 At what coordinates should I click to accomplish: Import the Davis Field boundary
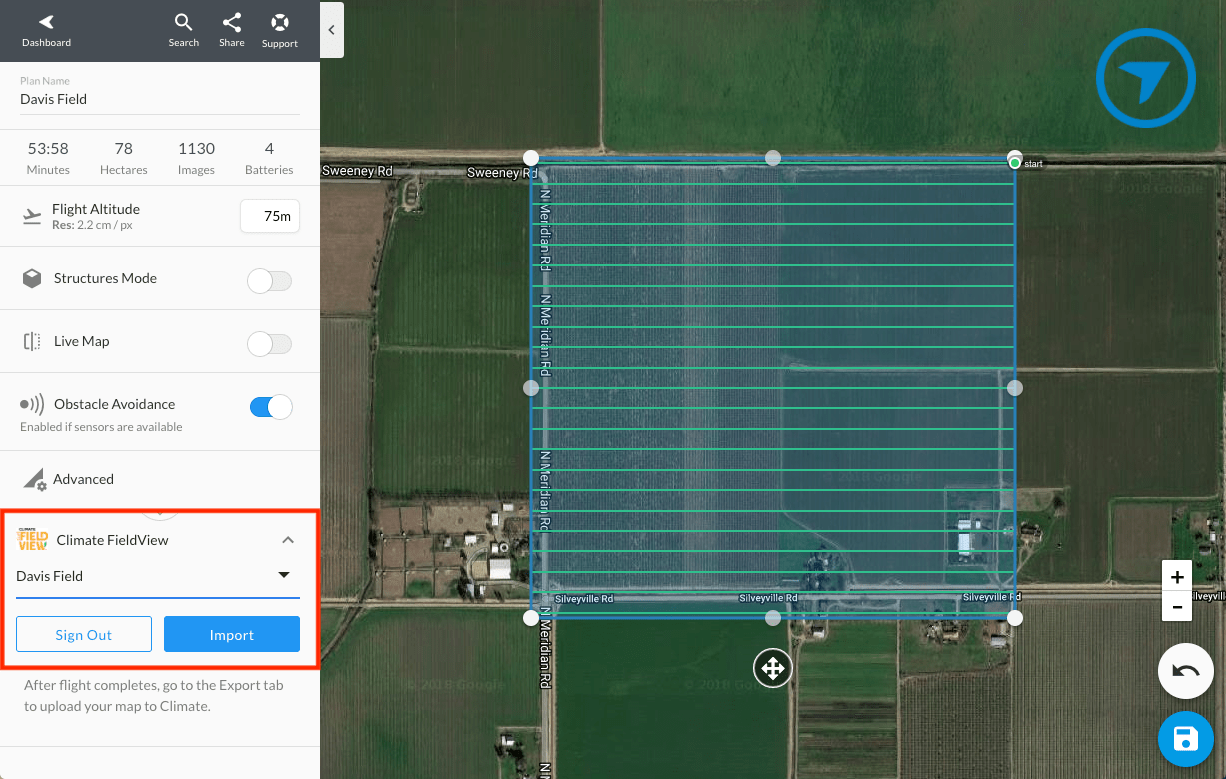231,633
